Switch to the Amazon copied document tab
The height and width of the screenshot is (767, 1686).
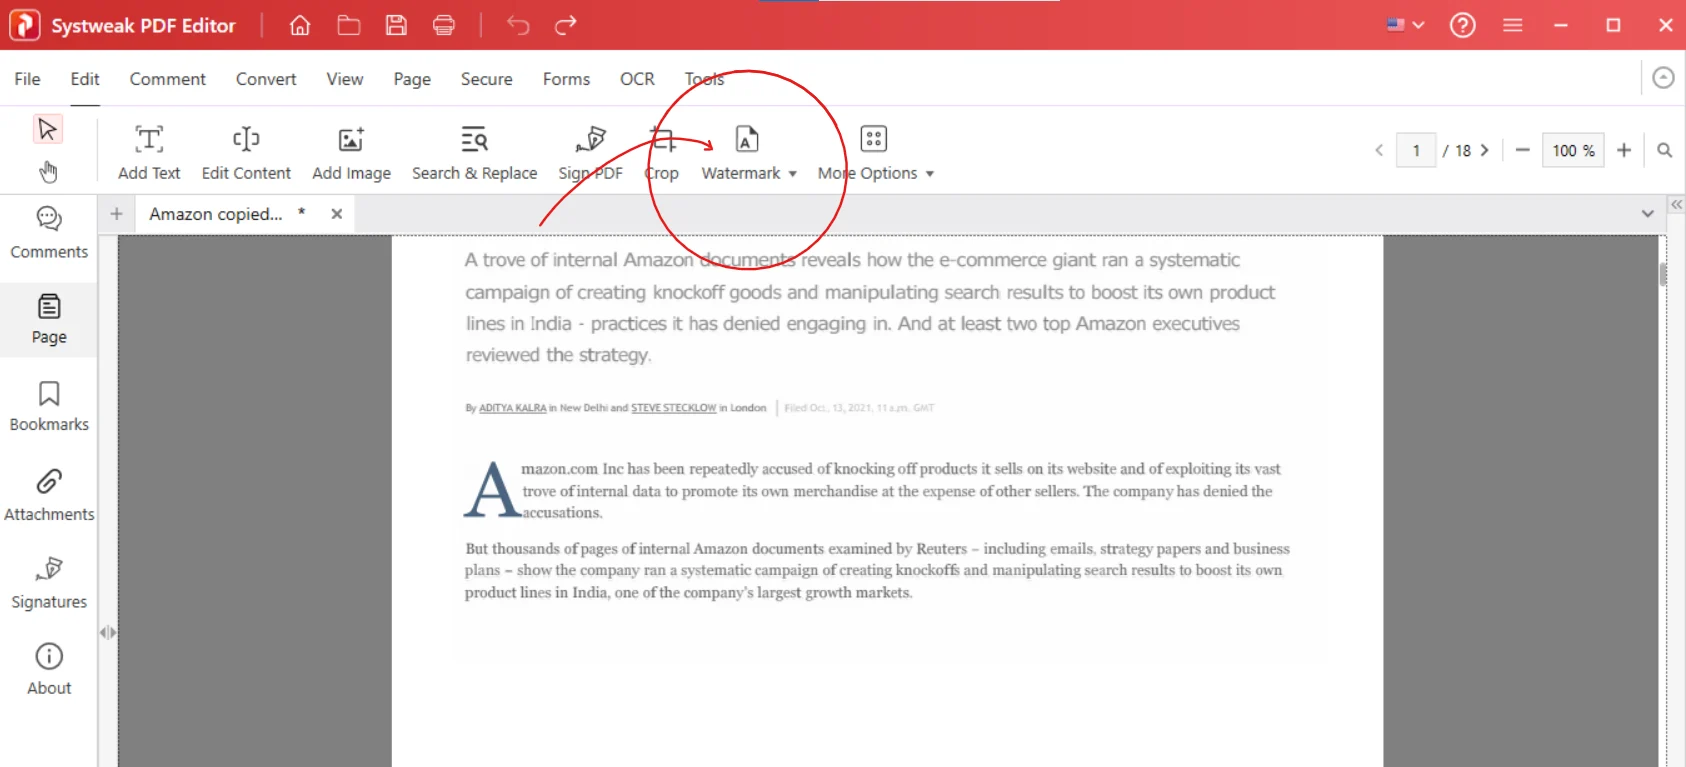(217, 214)
